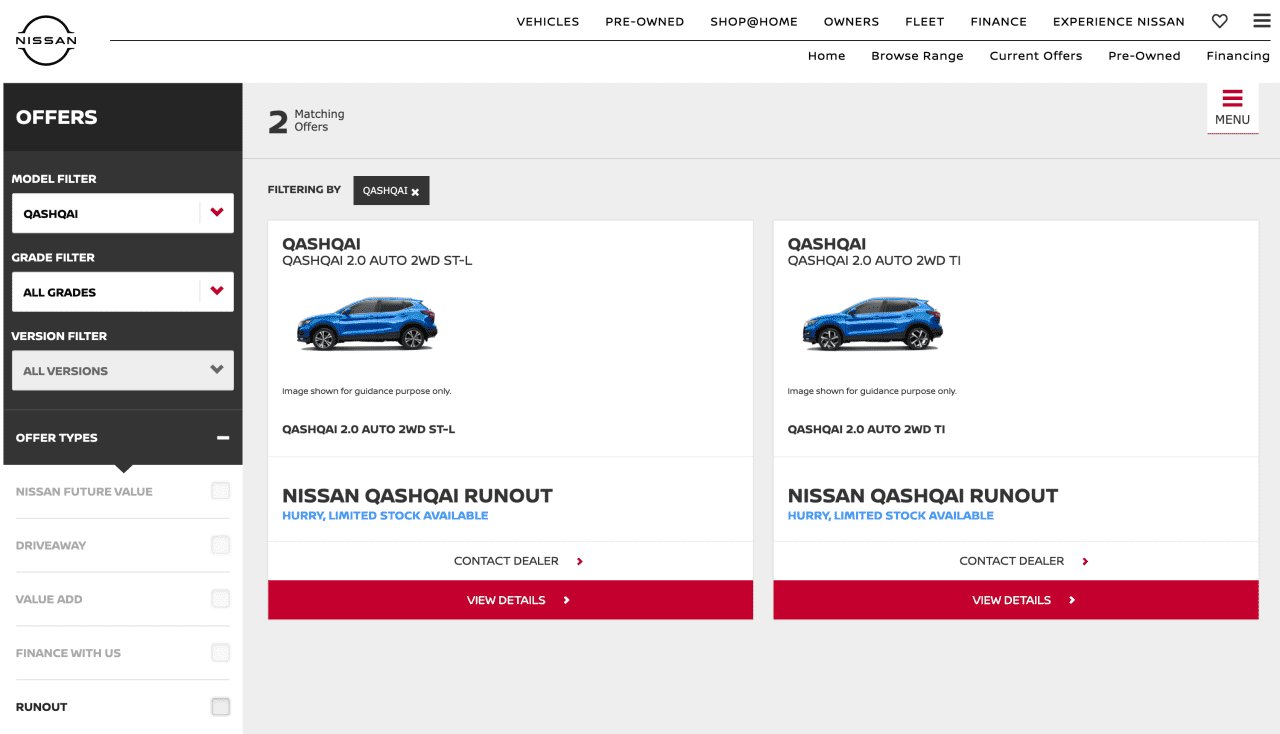
Task: Remove the QASHQAI filter tag
Action: click(415, 191)
